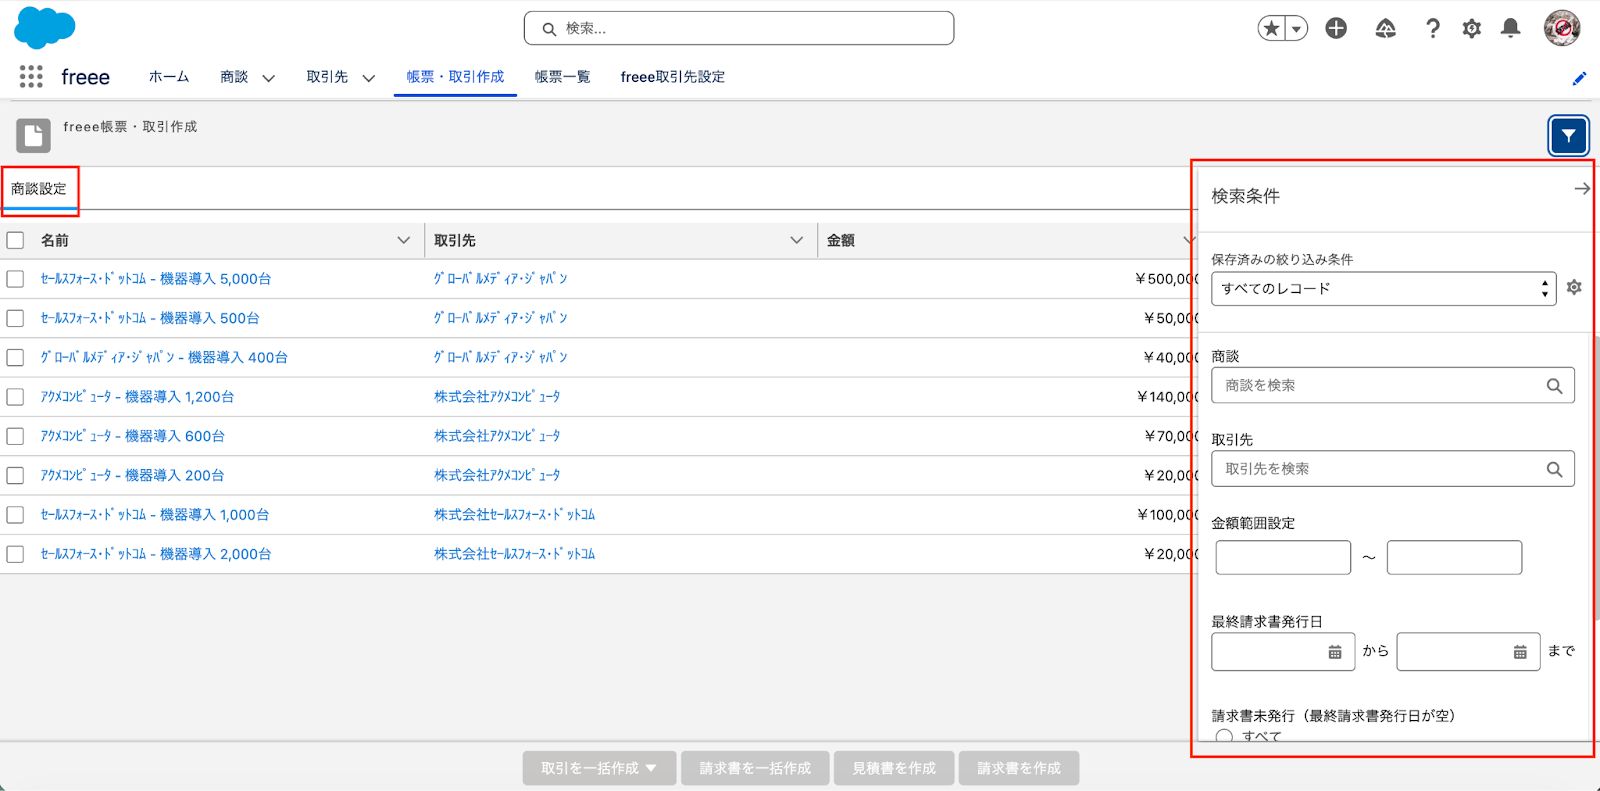Open the setup gear icon in header

(x=1471, y=29)
